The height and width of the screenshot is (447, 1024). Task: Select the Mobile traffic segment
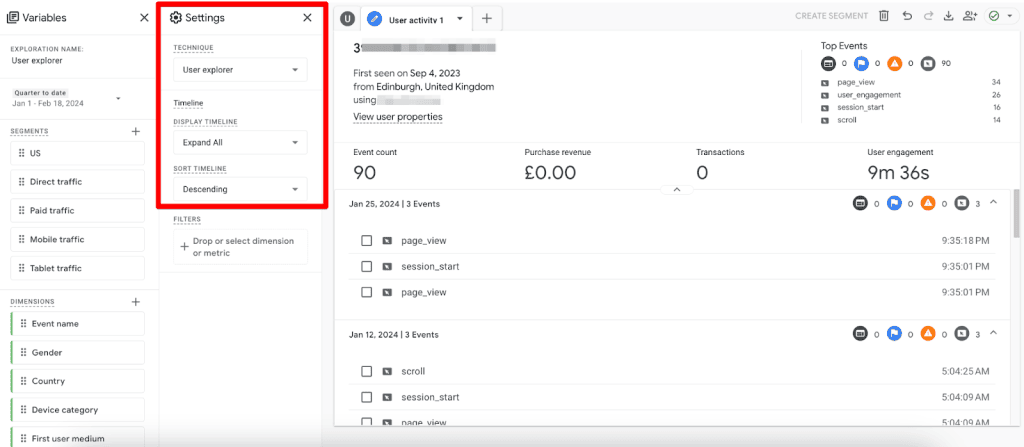pyautogui.click(x=78, y=239)
